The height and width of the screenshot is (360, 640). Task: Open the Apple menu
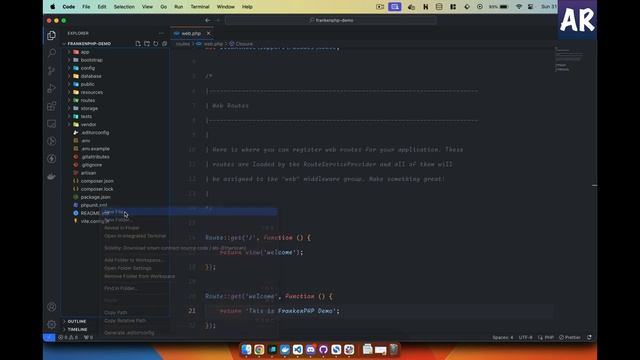pyautogui.click(x=53, y=7)
